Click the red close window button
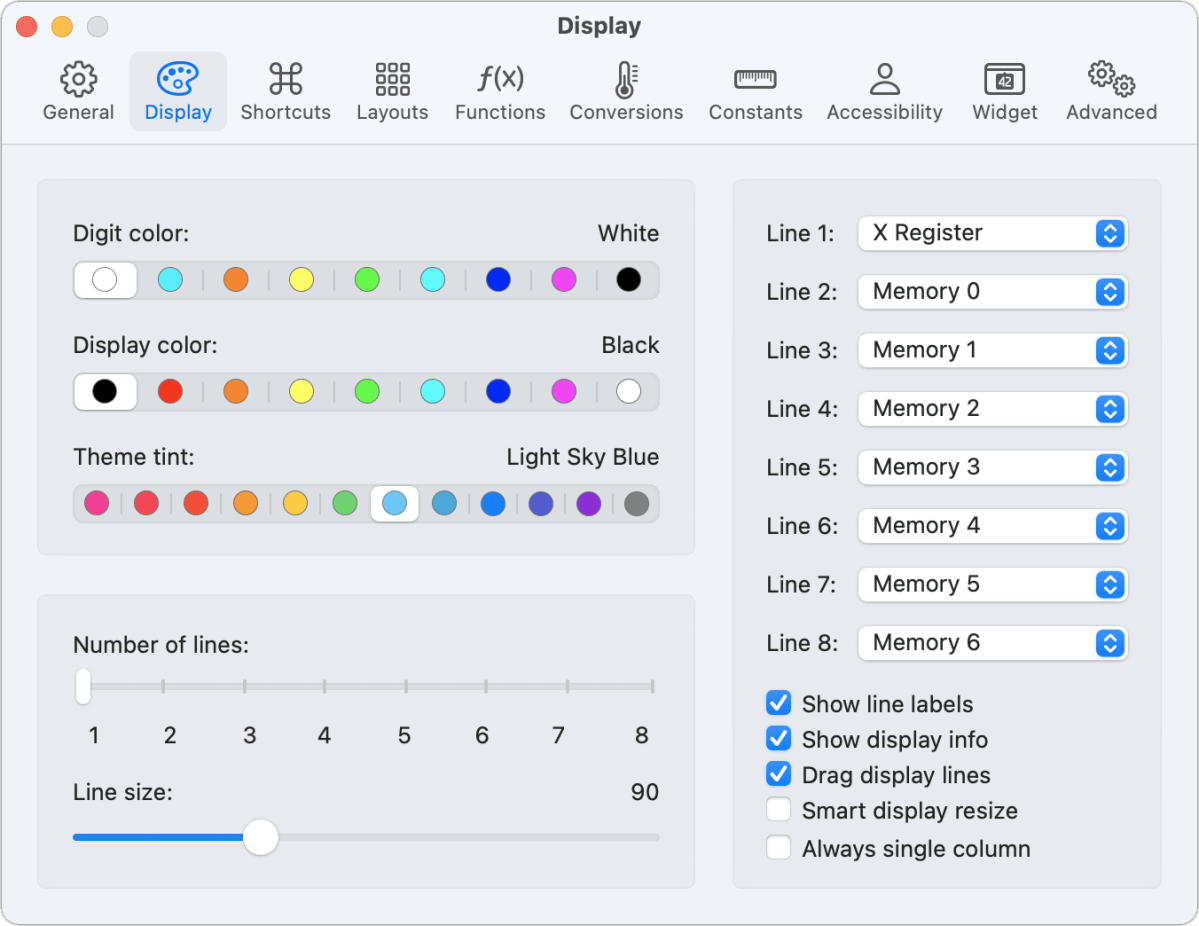The width and height of the screenshot is (1199, 926). click(27, 27)
